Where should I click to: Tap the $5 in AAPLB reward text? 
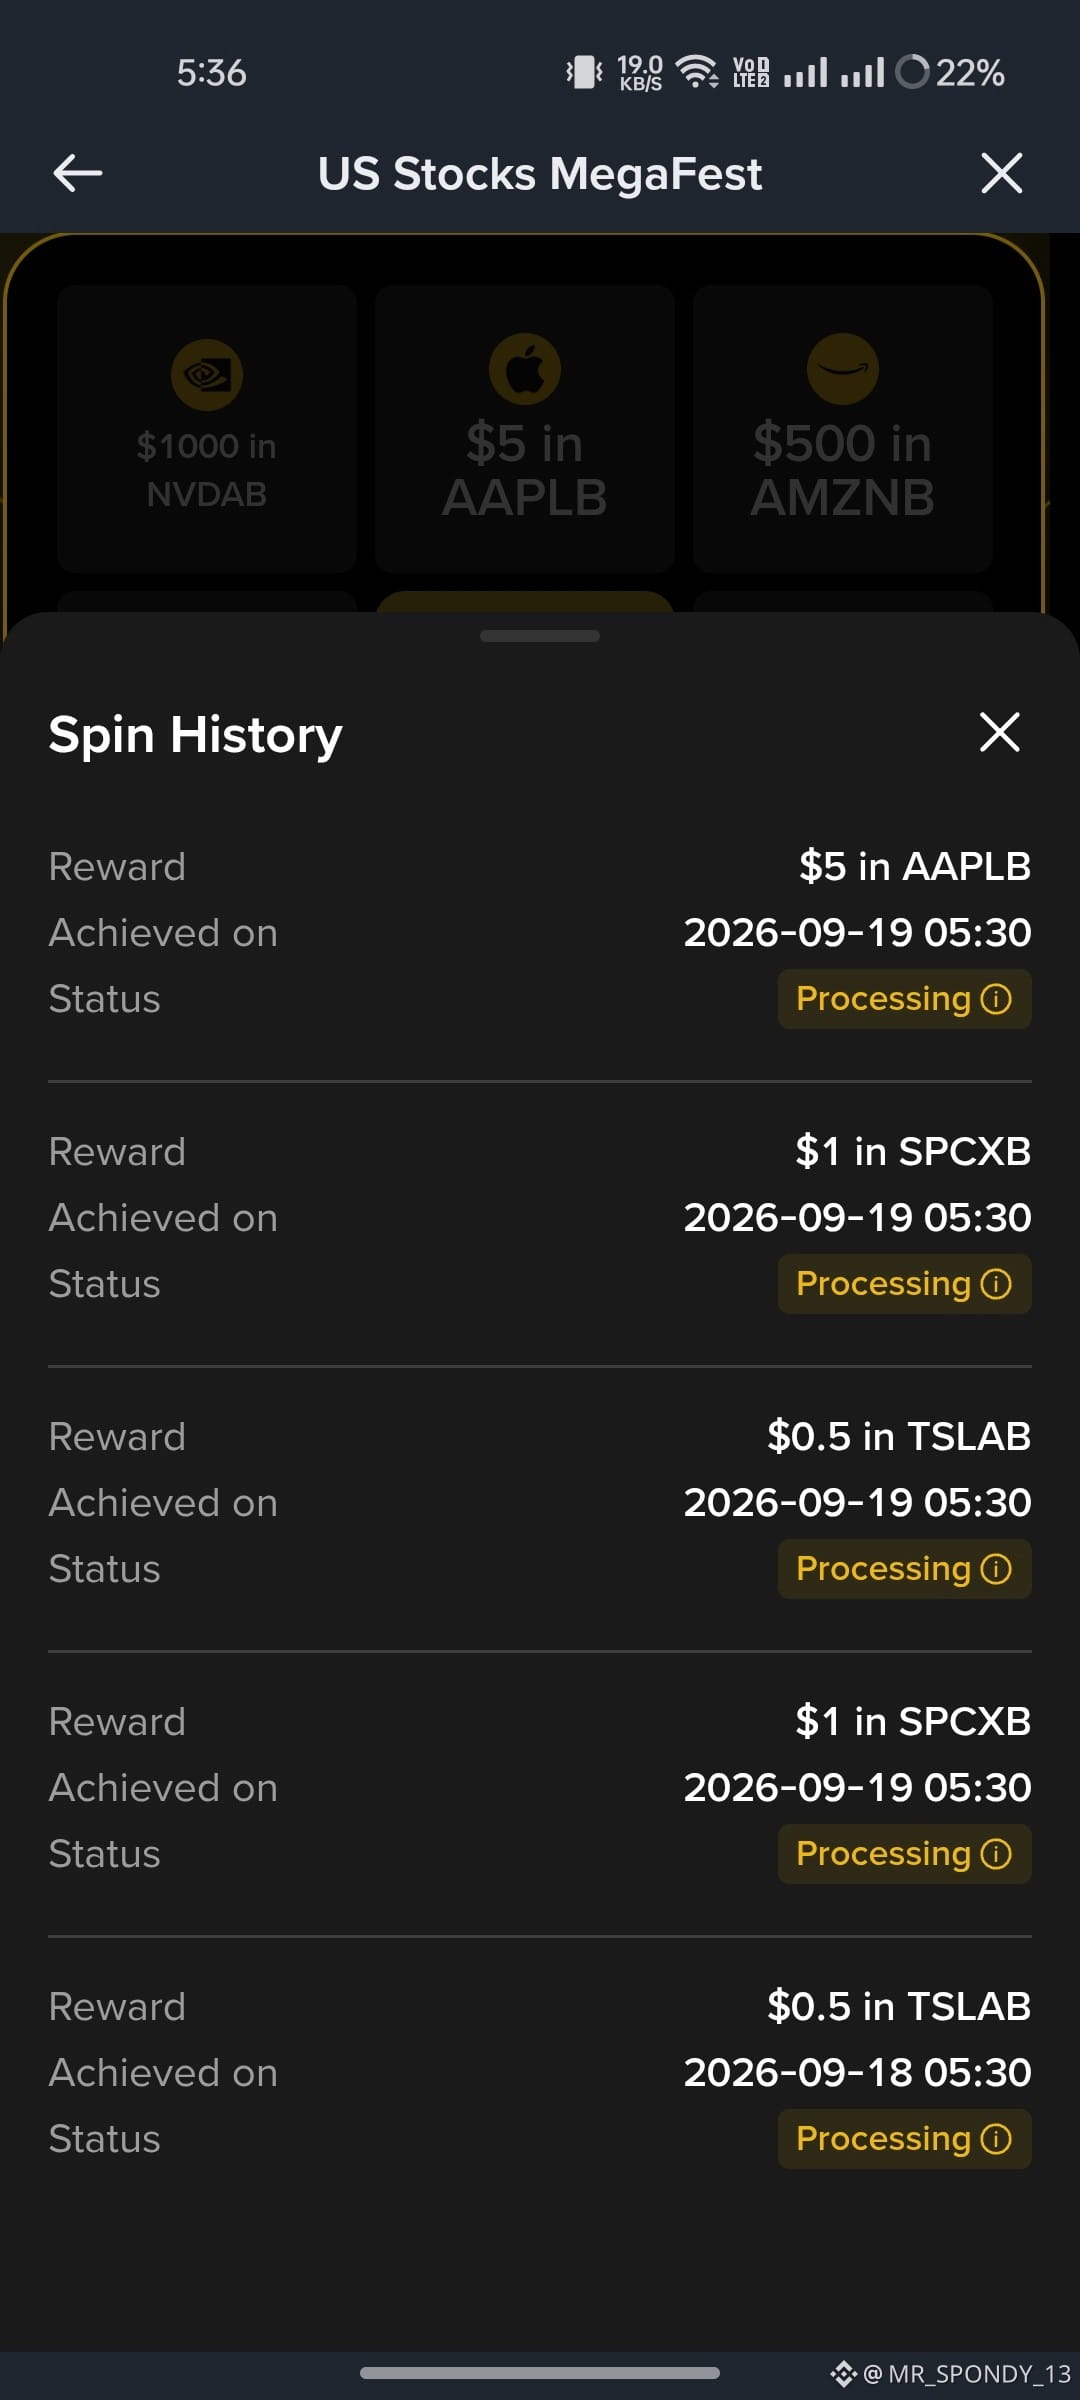point(914,866)
